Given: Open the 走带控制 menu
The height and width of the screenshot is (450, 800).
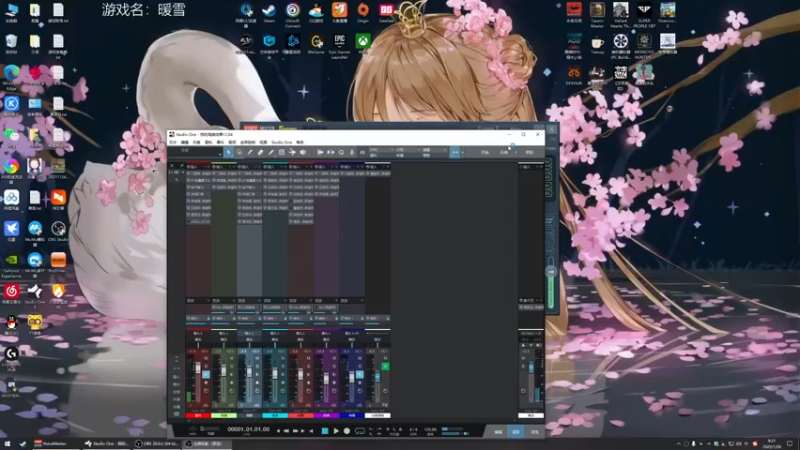Looking at the screenshot, I should click(247, 142).
